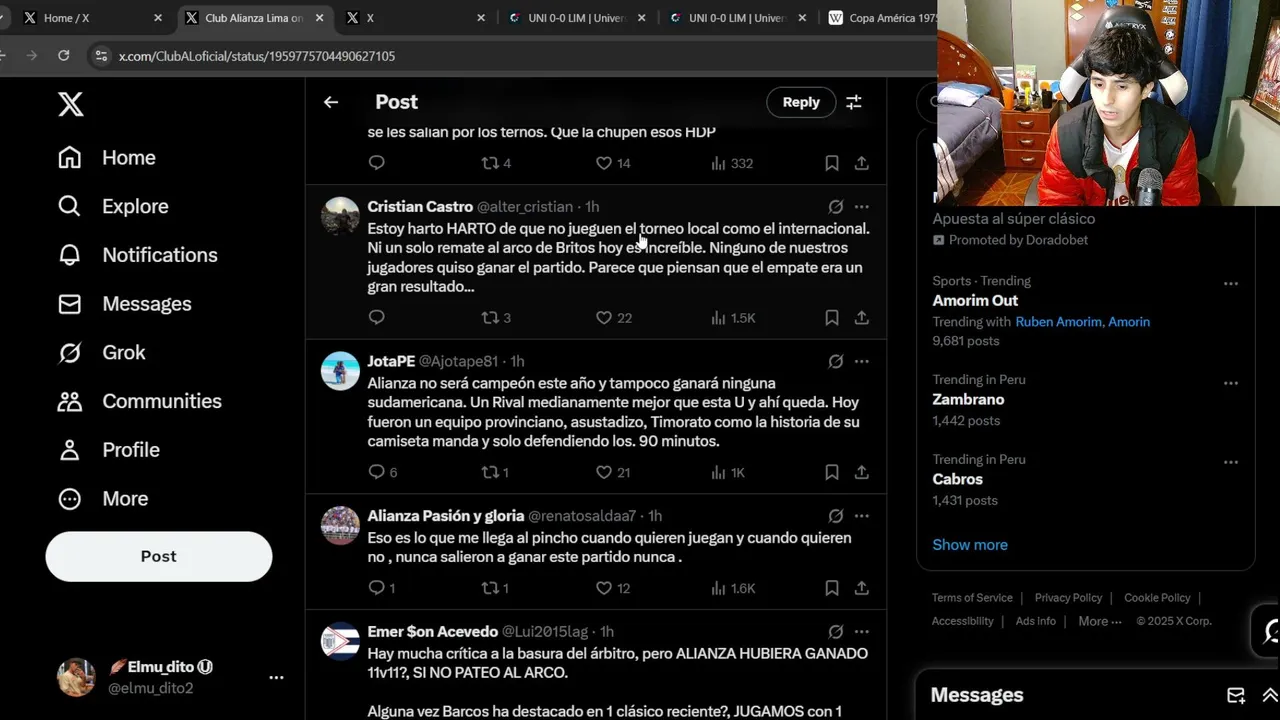Click Show more under trends
The image size is (1280, 720).
[970, 545]
